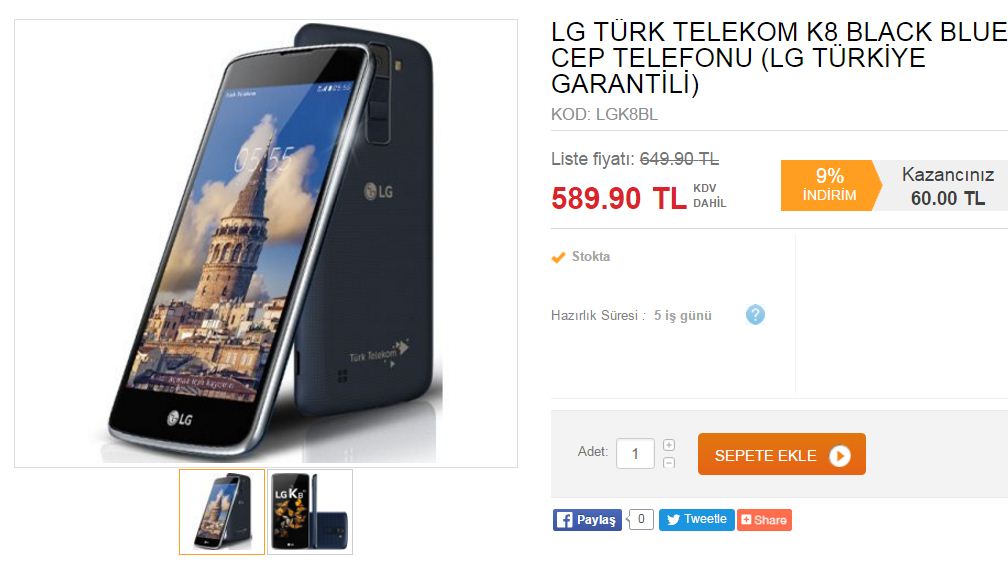The height and width of the screenshot is (564, 1008).
Task: Share on Facebook with Paylaş button
Action: coord(587,520)
